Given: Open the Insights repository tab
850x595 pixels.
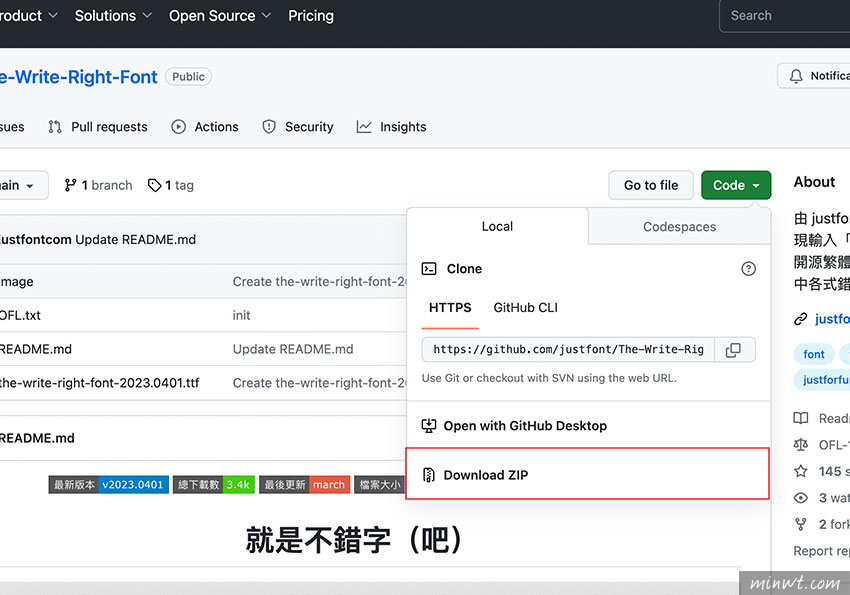Looking at the screenshot, I should [391, 127].
